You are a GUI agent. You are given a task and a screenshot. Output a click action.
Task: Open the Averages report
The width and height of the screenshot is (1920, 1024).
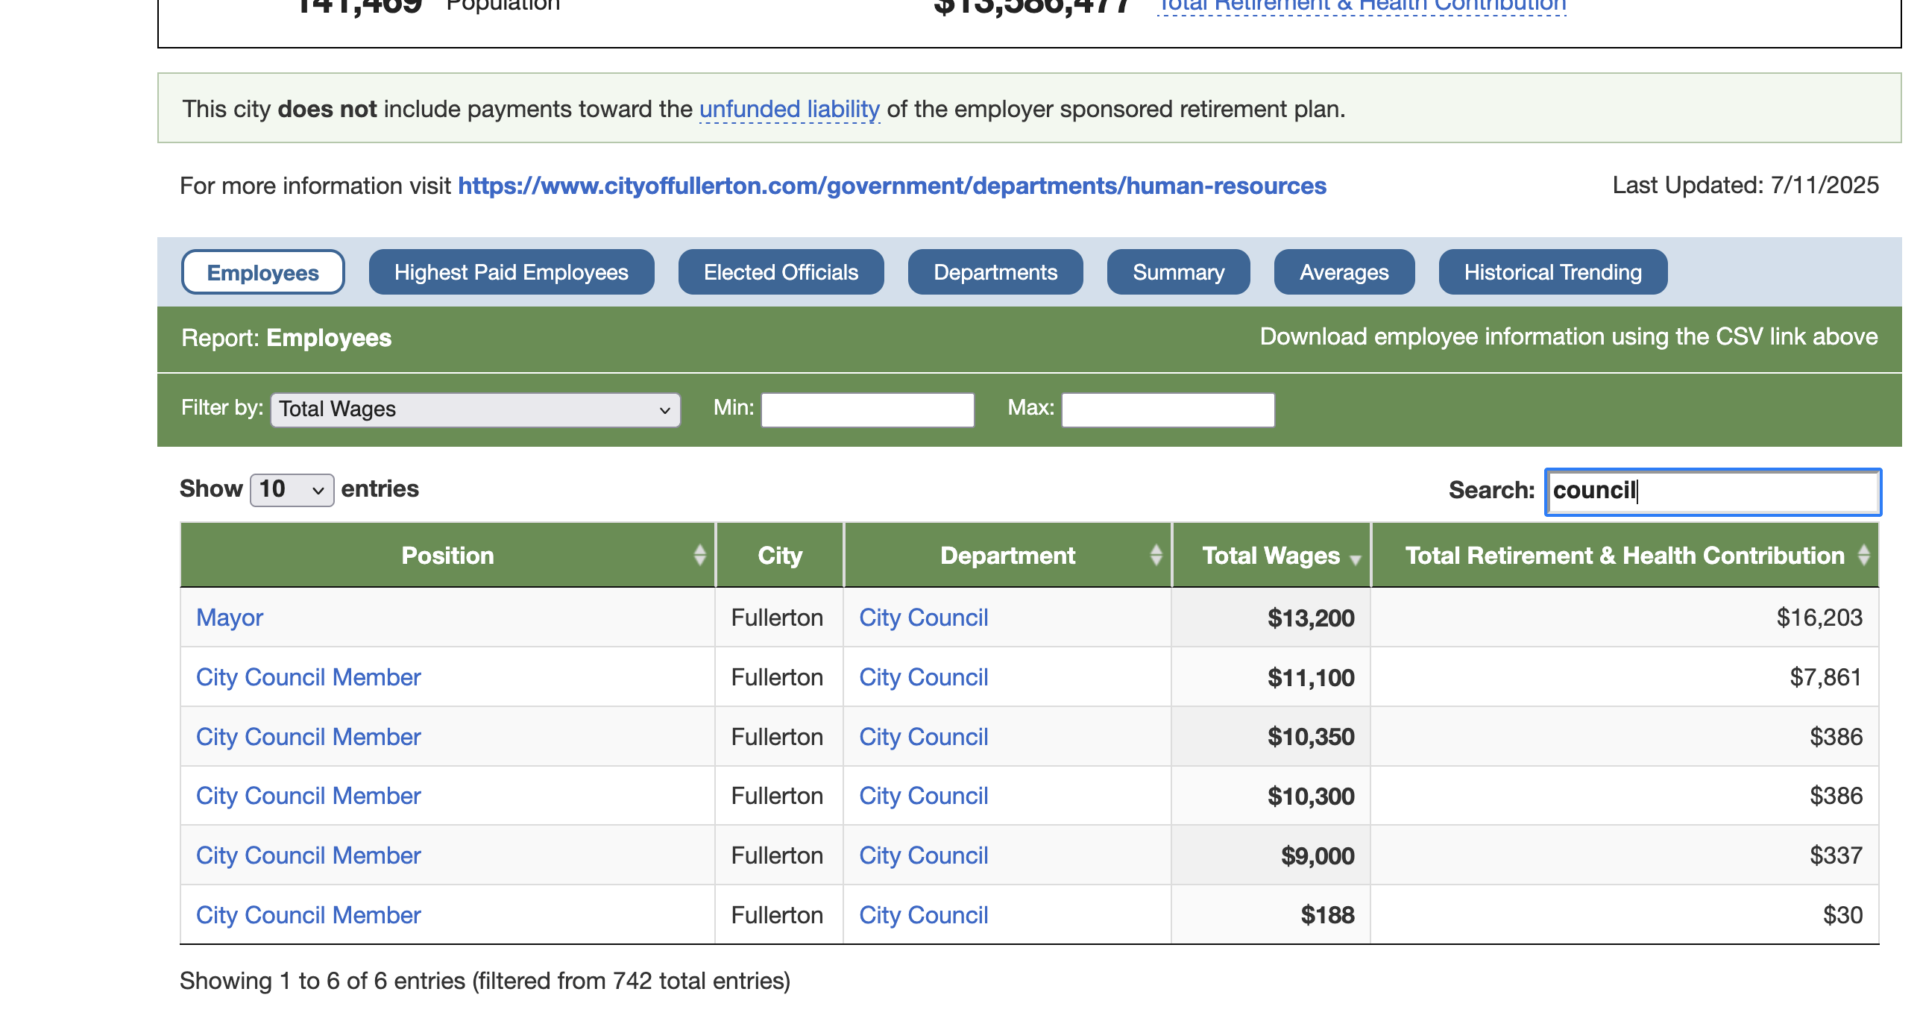point(1343,271)
